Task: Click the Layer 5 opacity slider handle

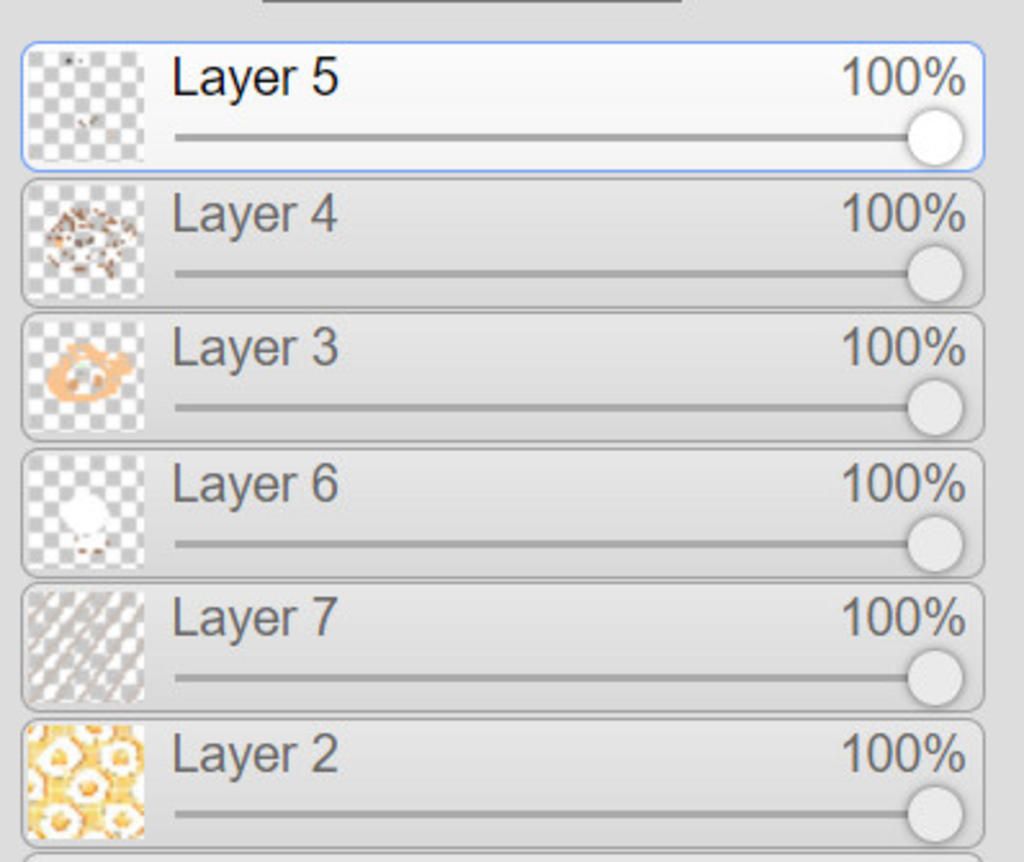Action: coord(935,138)
